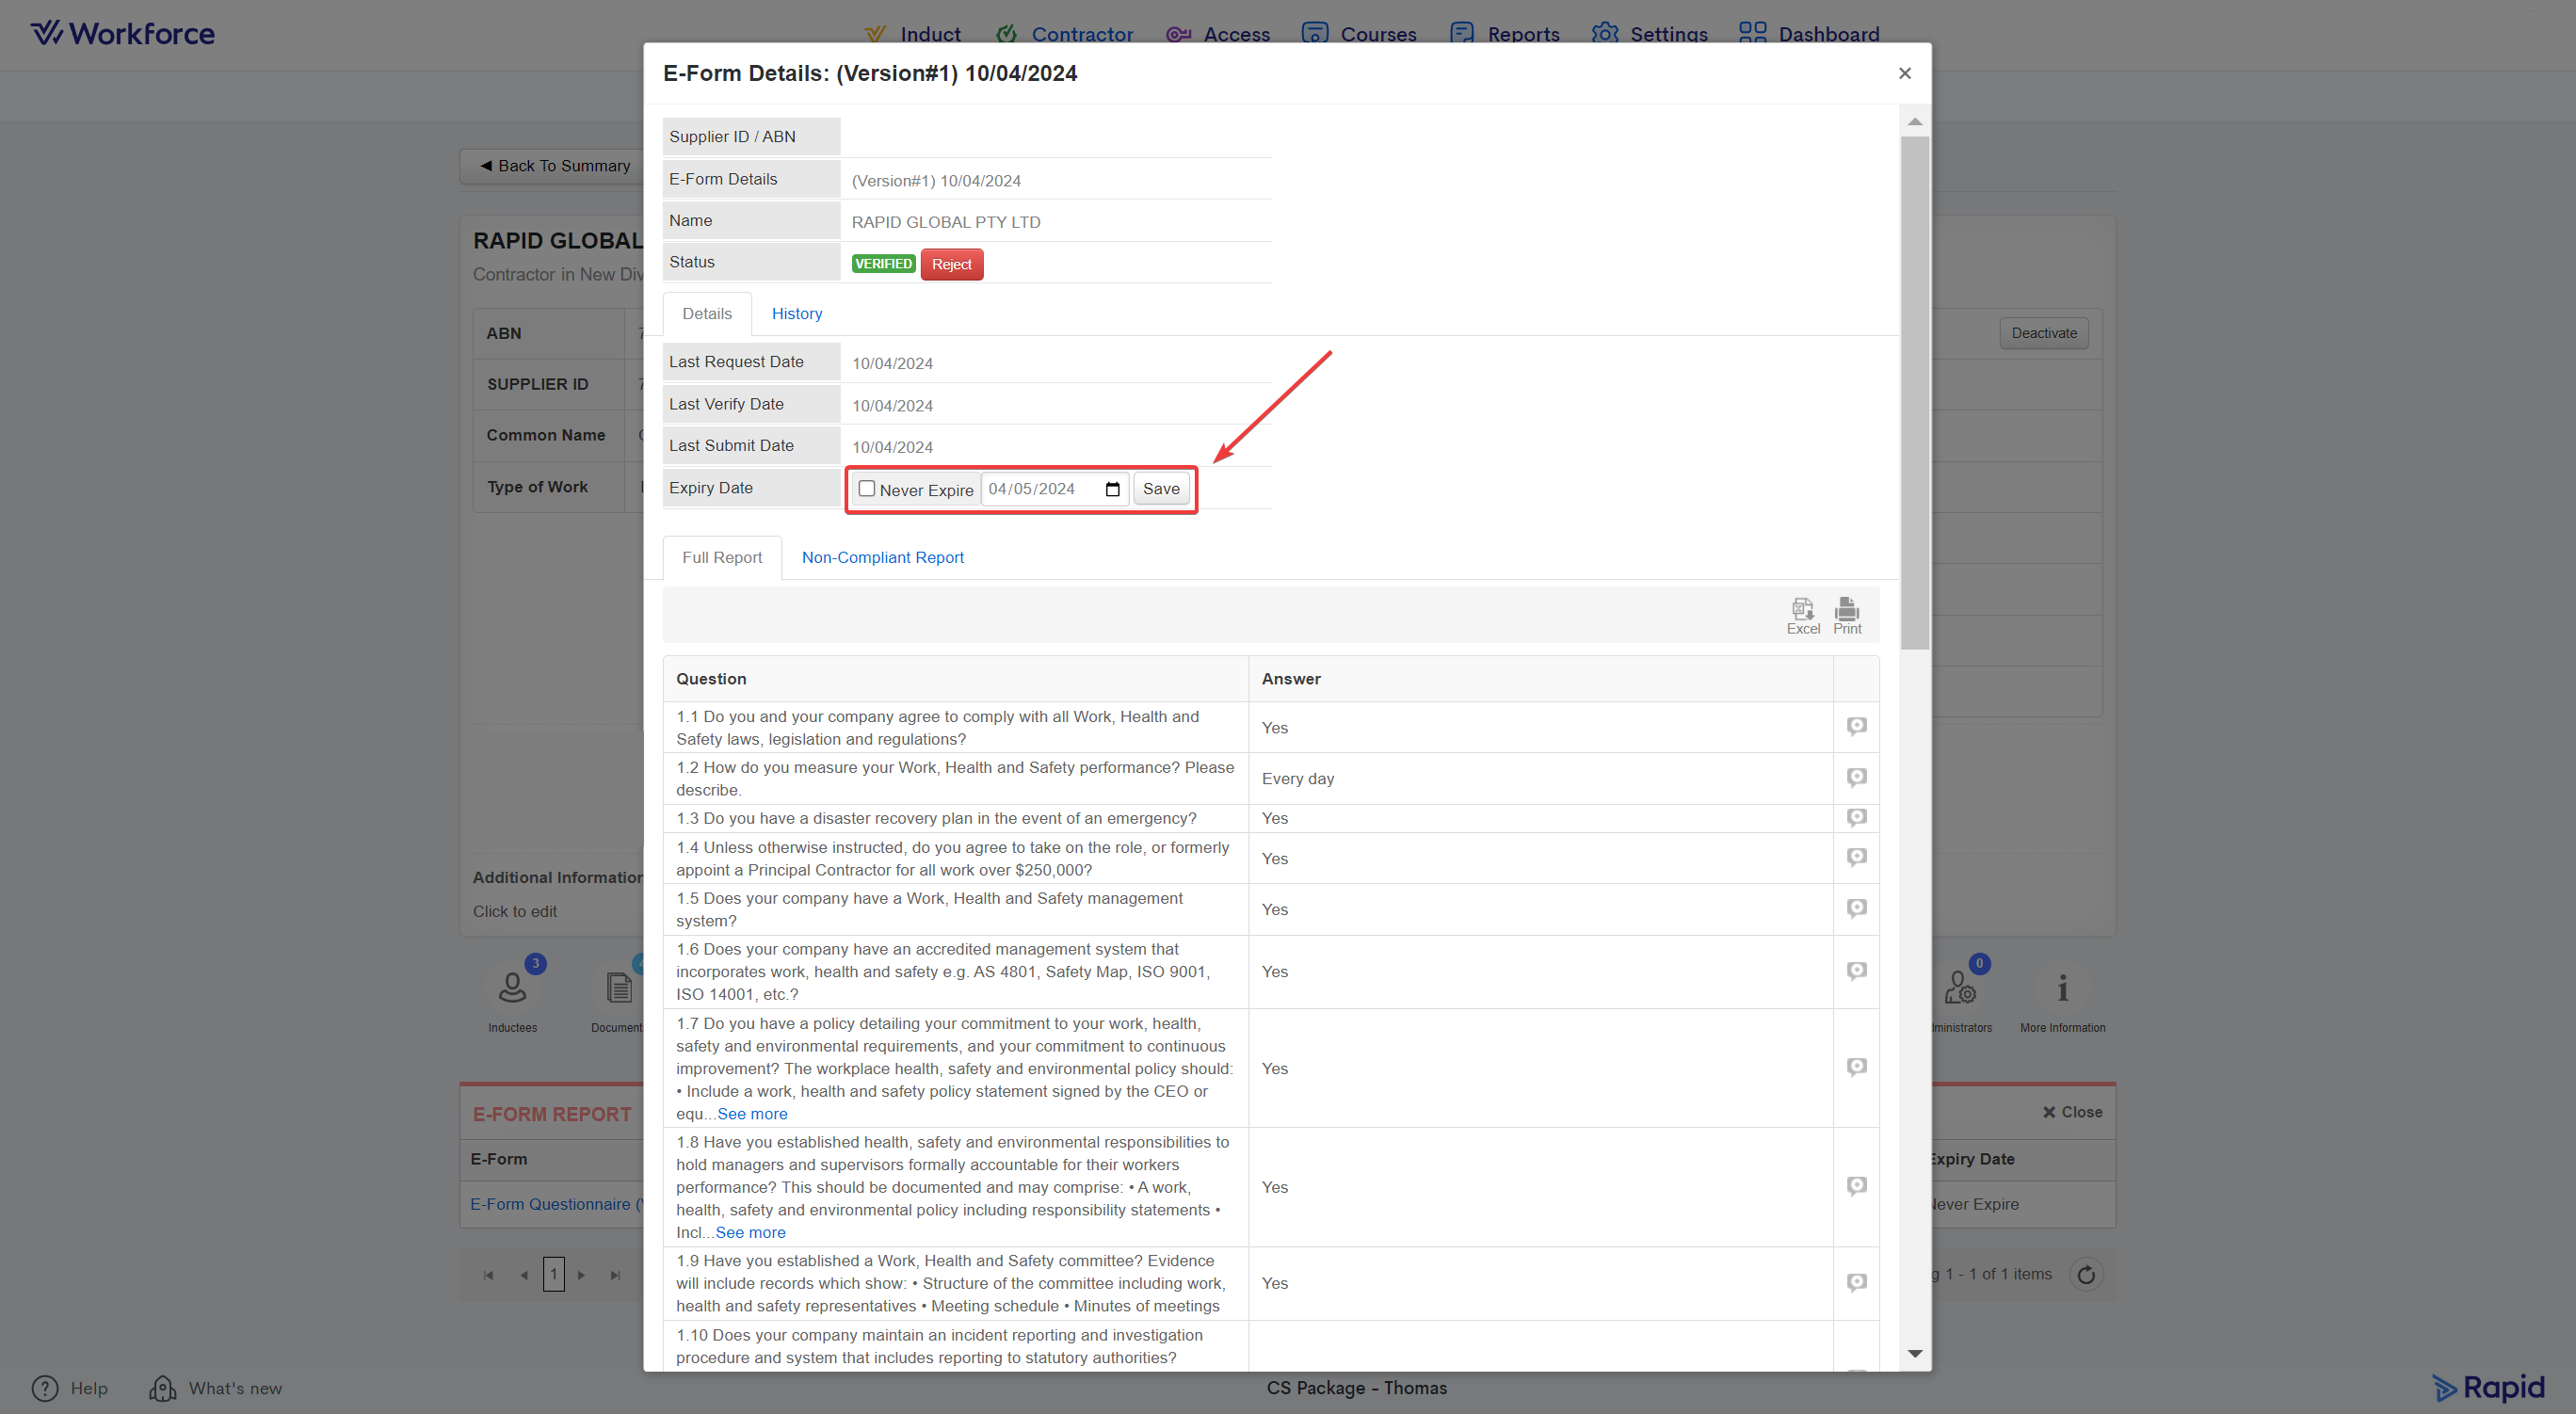
Task: Click the Rapid logo at bottom right
Action: 2488,1388
